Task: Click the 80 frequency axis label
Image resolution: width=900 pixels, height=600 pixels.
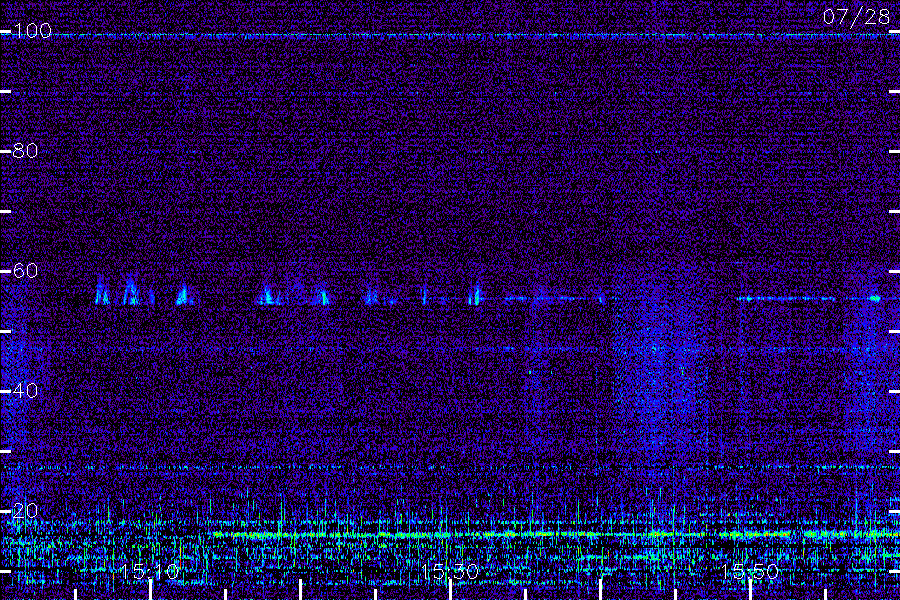Action: (25, 150)
